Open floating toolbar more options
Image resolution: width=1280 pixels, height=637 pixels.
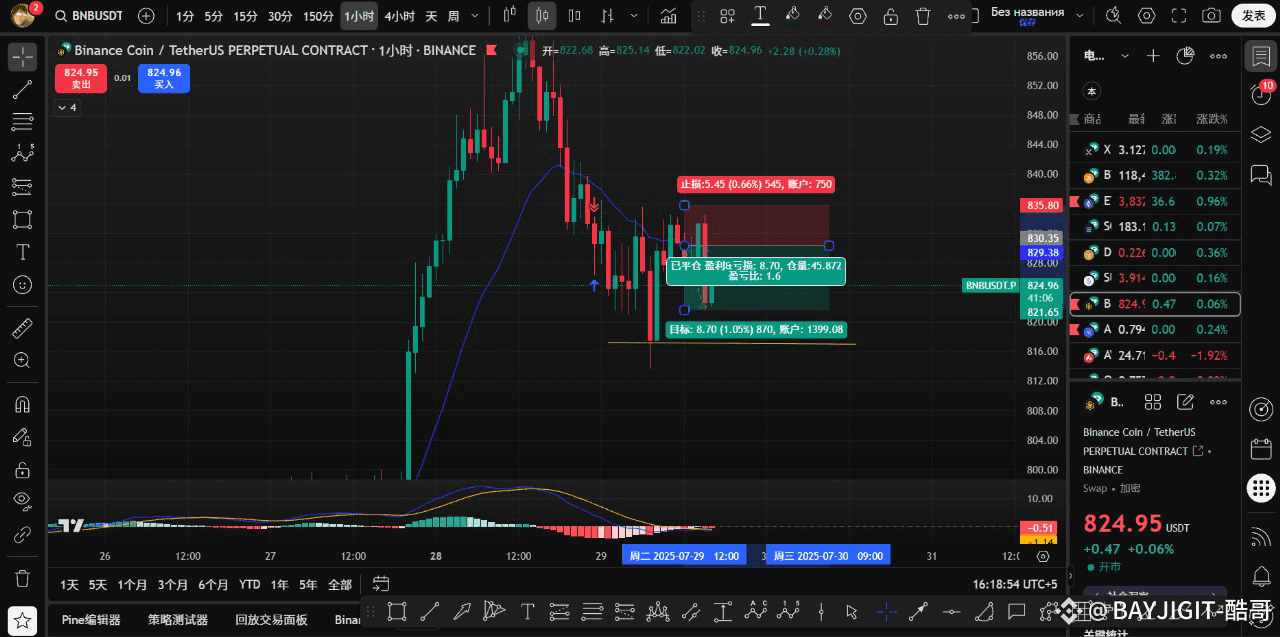(x=957, y=16)
